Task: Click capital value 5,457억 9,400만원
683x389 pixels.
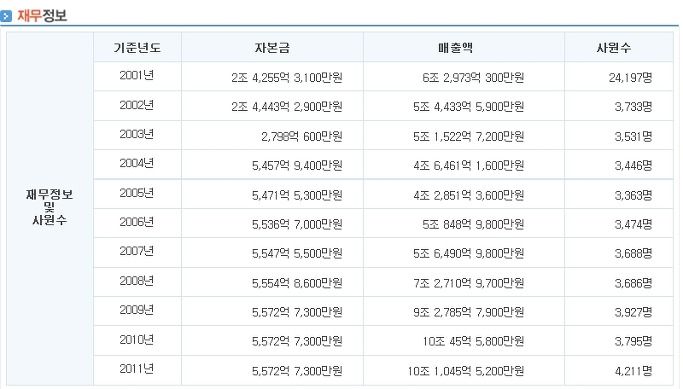Action: [298, 166]
